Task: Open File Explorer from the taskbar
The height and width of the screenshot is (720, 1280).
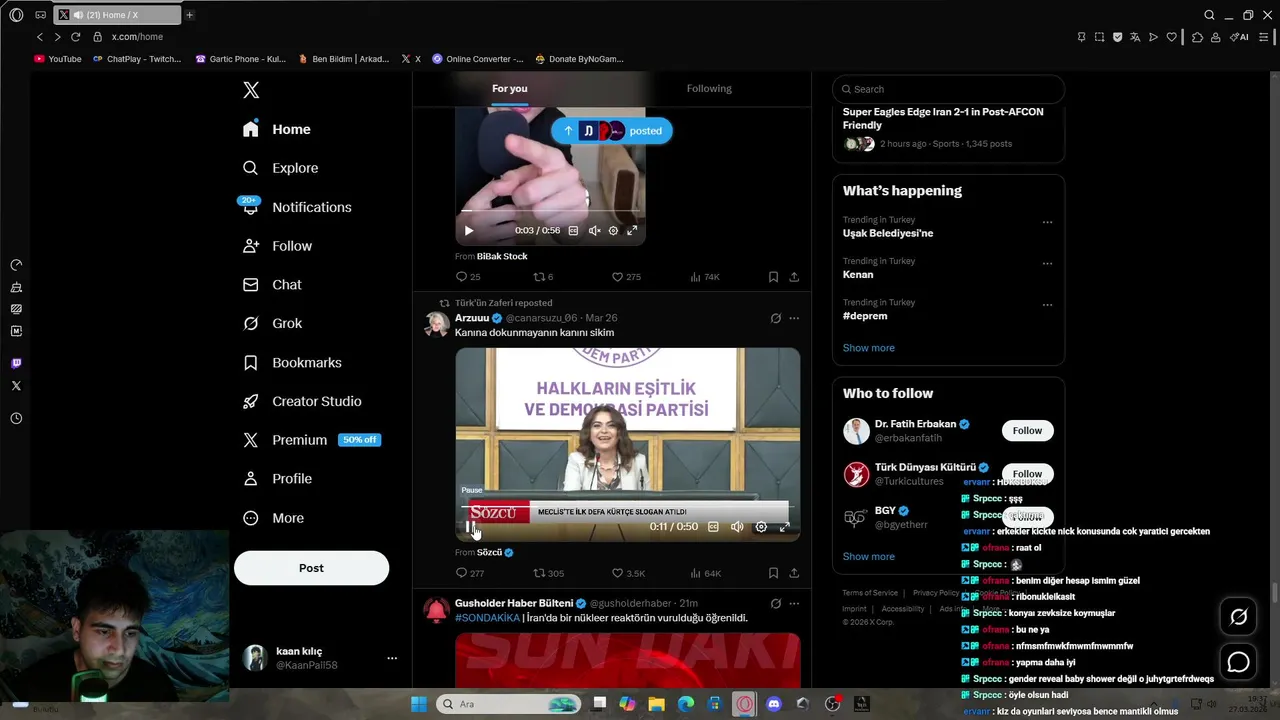Action: [657, 704]
